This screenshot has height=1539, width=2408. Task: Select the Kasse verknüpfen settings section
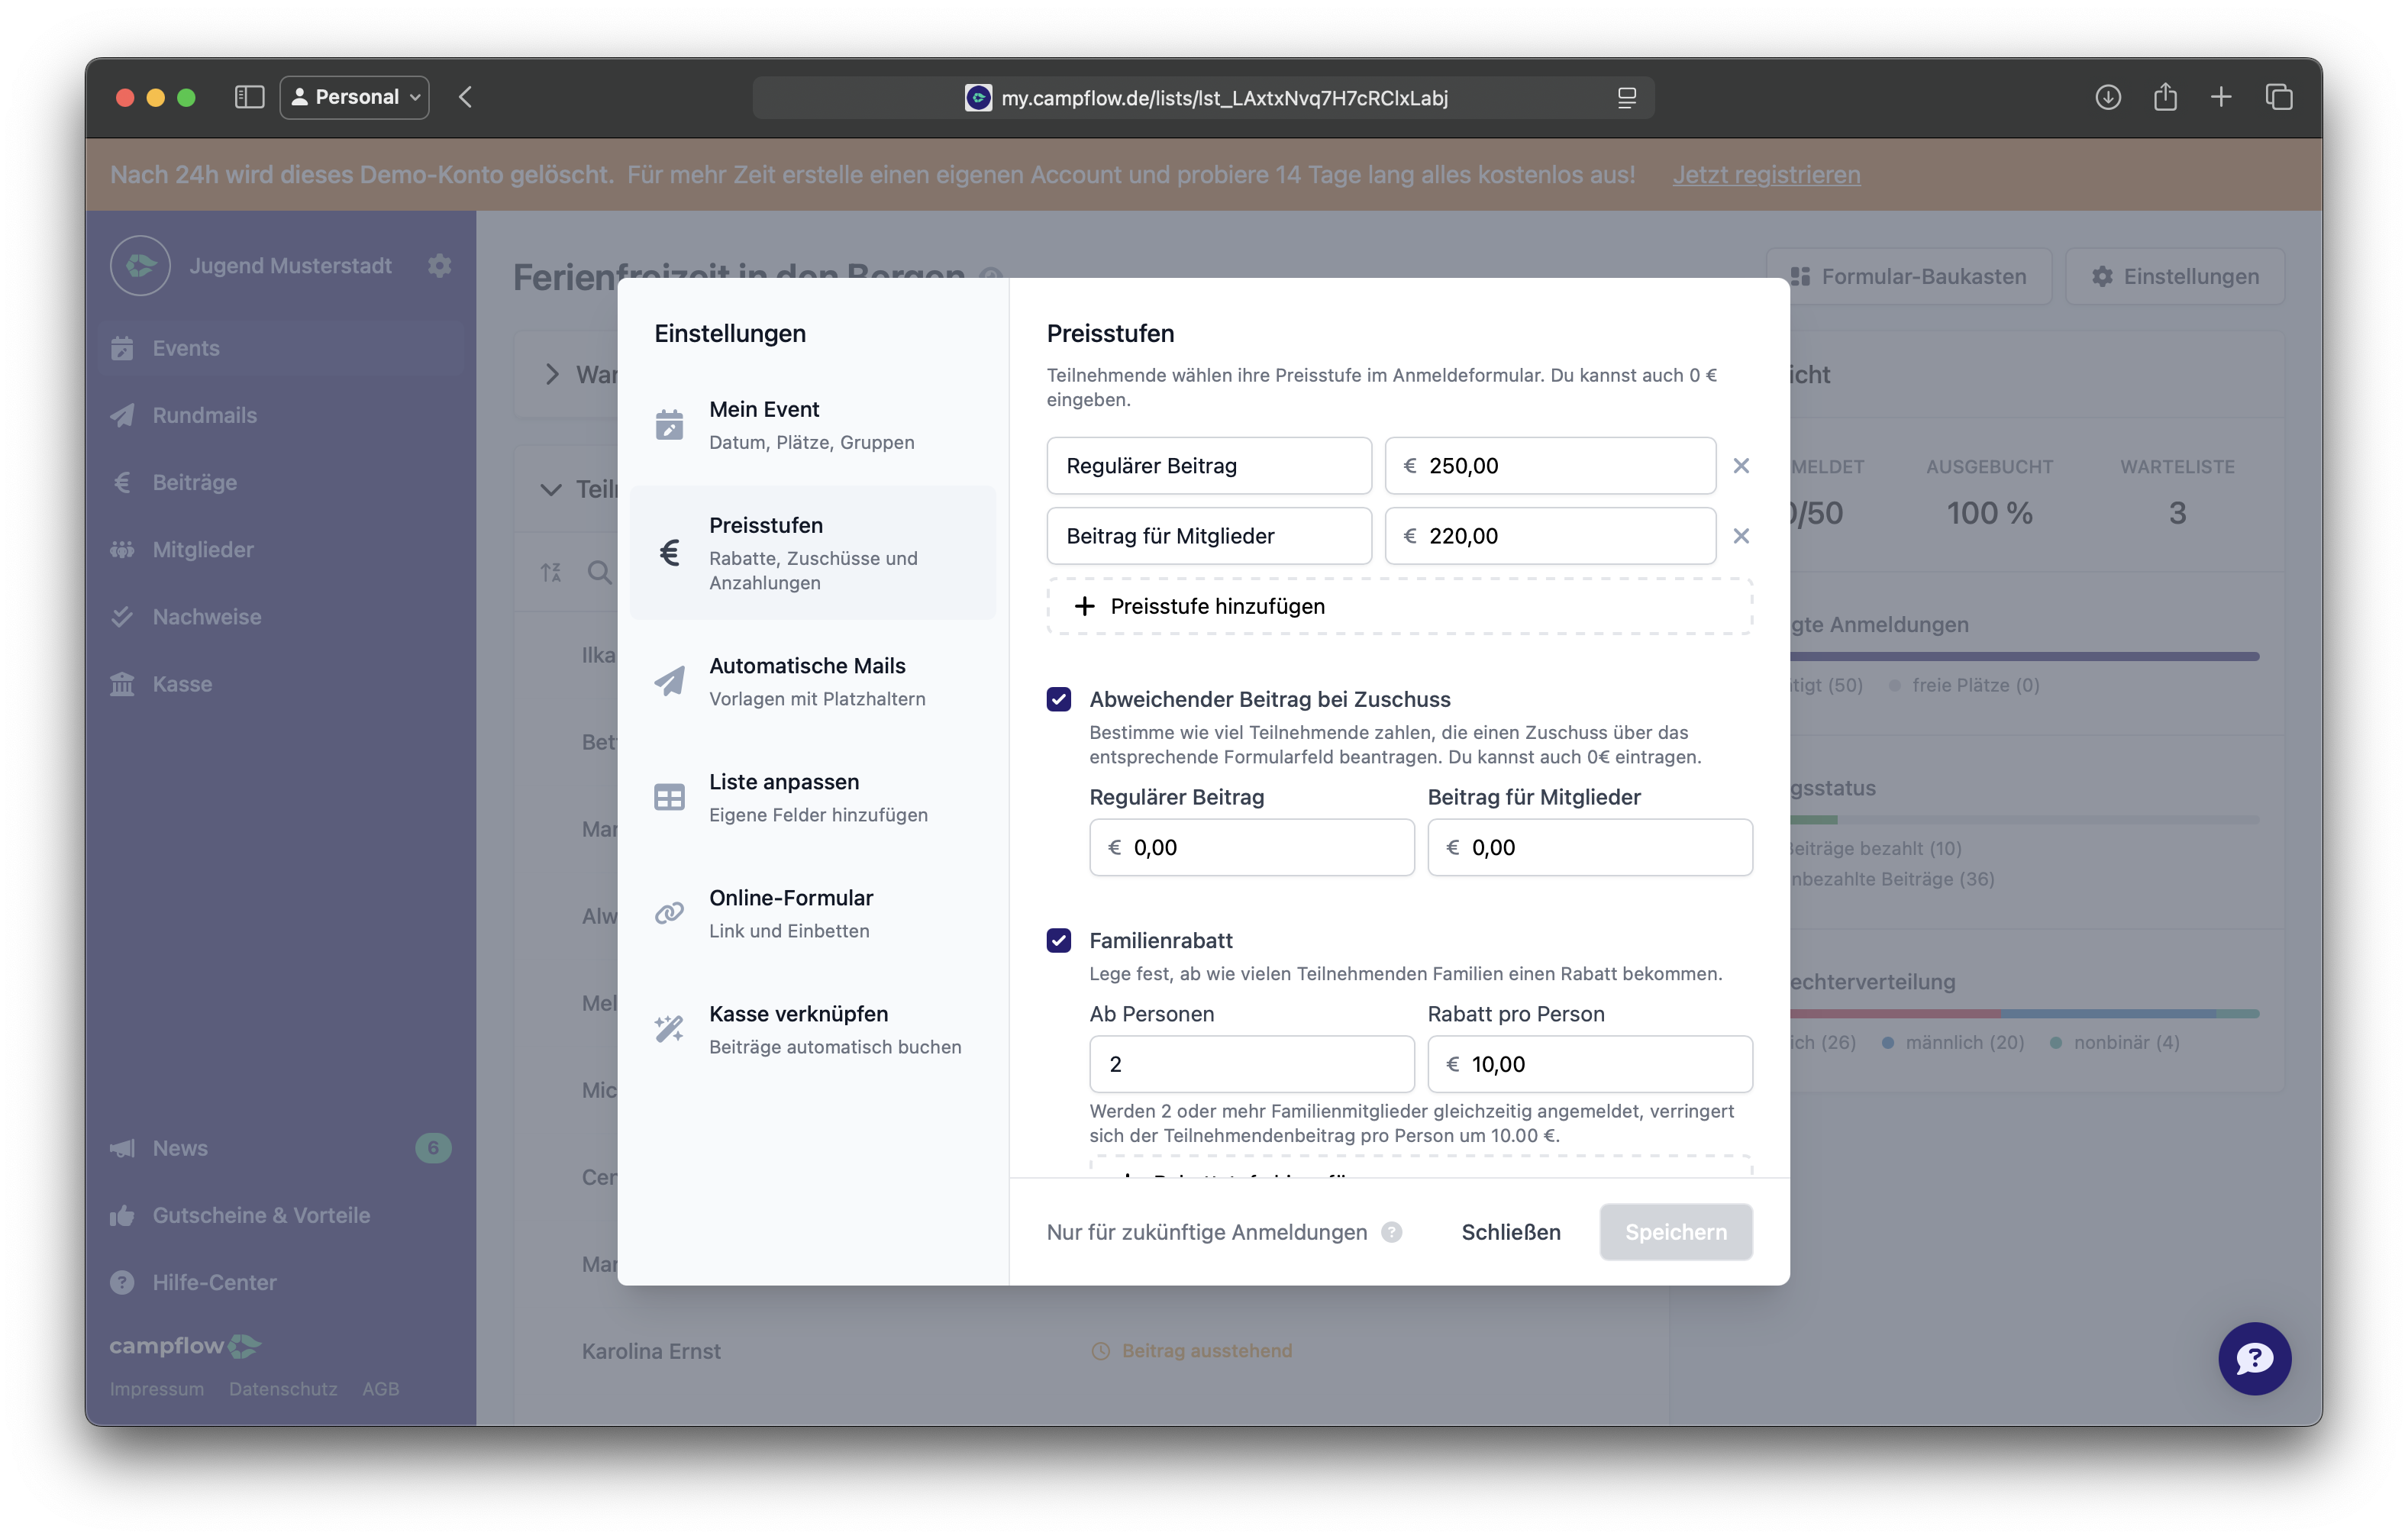pyautogui.click(x=812, y=1029)
